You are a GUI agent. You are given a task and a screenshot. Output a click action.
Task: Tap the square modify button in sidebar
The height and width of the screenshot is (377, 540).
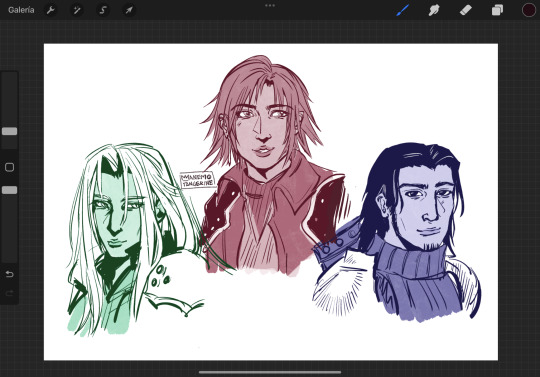10,167
